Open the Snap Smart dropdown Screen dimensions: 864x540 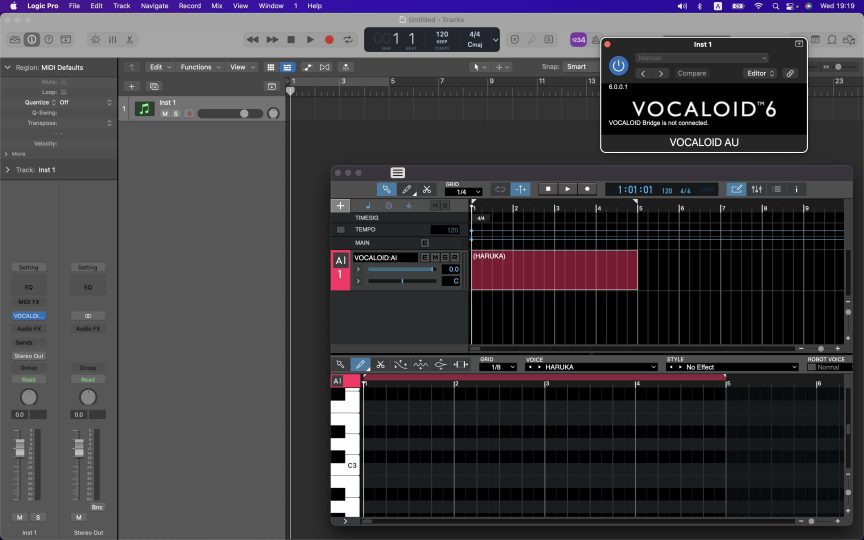(x=580, y=67)
